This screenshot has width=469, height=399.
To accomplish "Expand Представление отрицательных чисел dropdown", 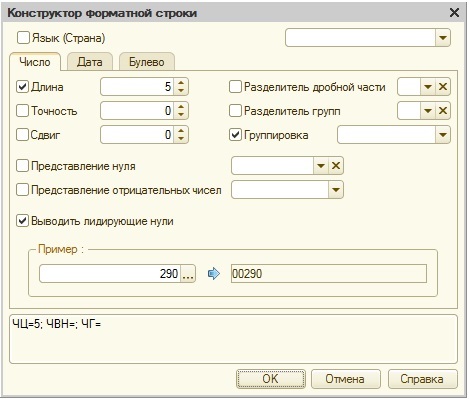I will [336, 190].
